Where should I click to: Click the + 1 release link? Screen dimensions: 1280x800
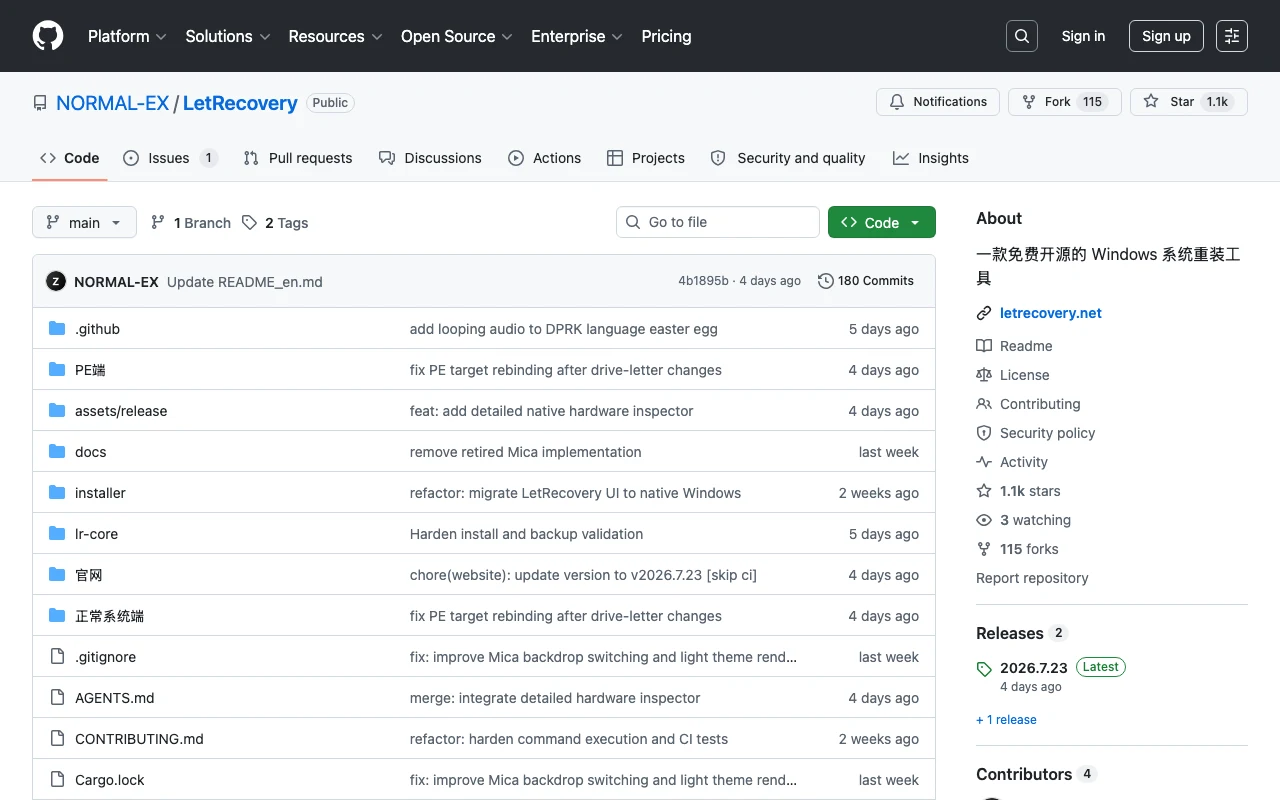(1006, 720)
